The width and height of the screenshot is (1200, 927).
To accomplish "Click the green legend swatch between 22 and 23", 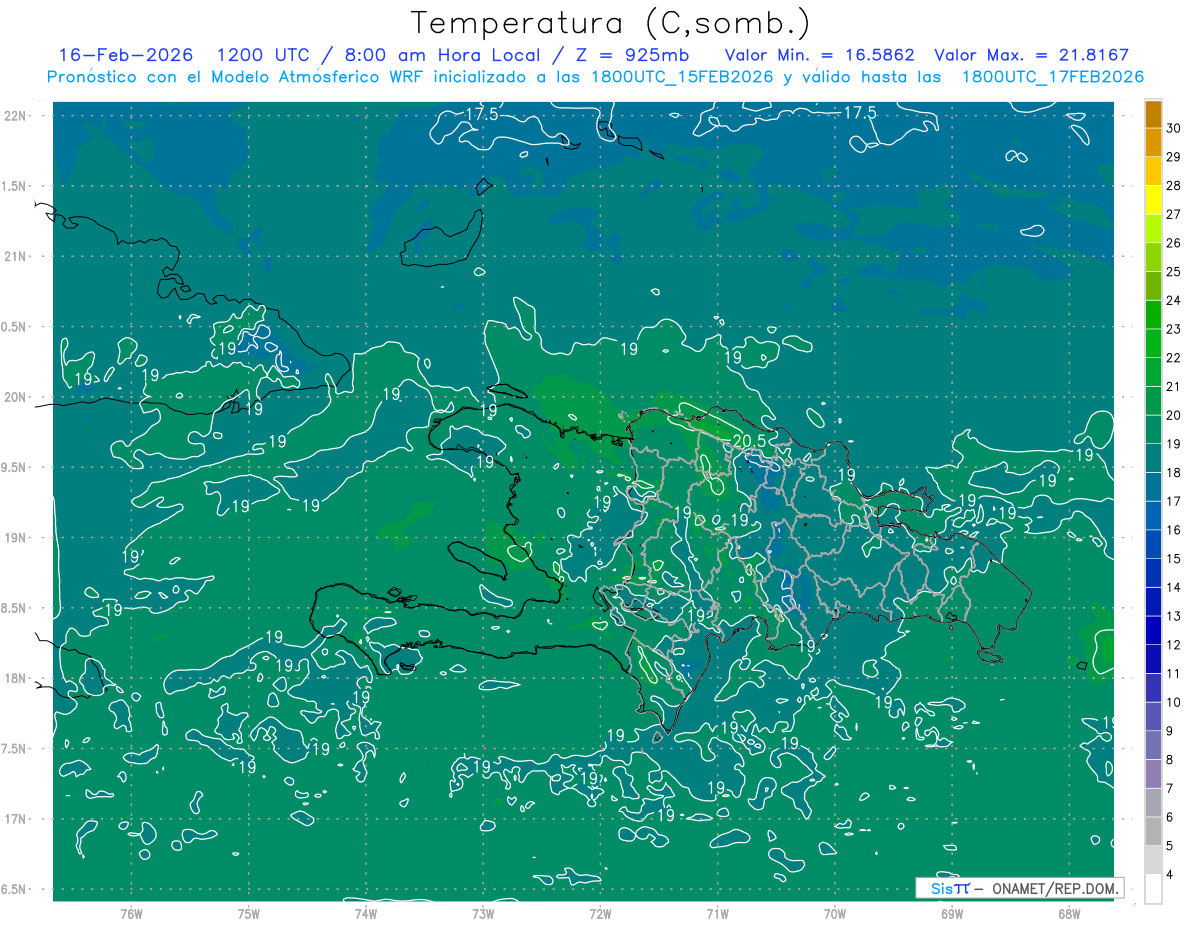I will tap(1153, 343).
